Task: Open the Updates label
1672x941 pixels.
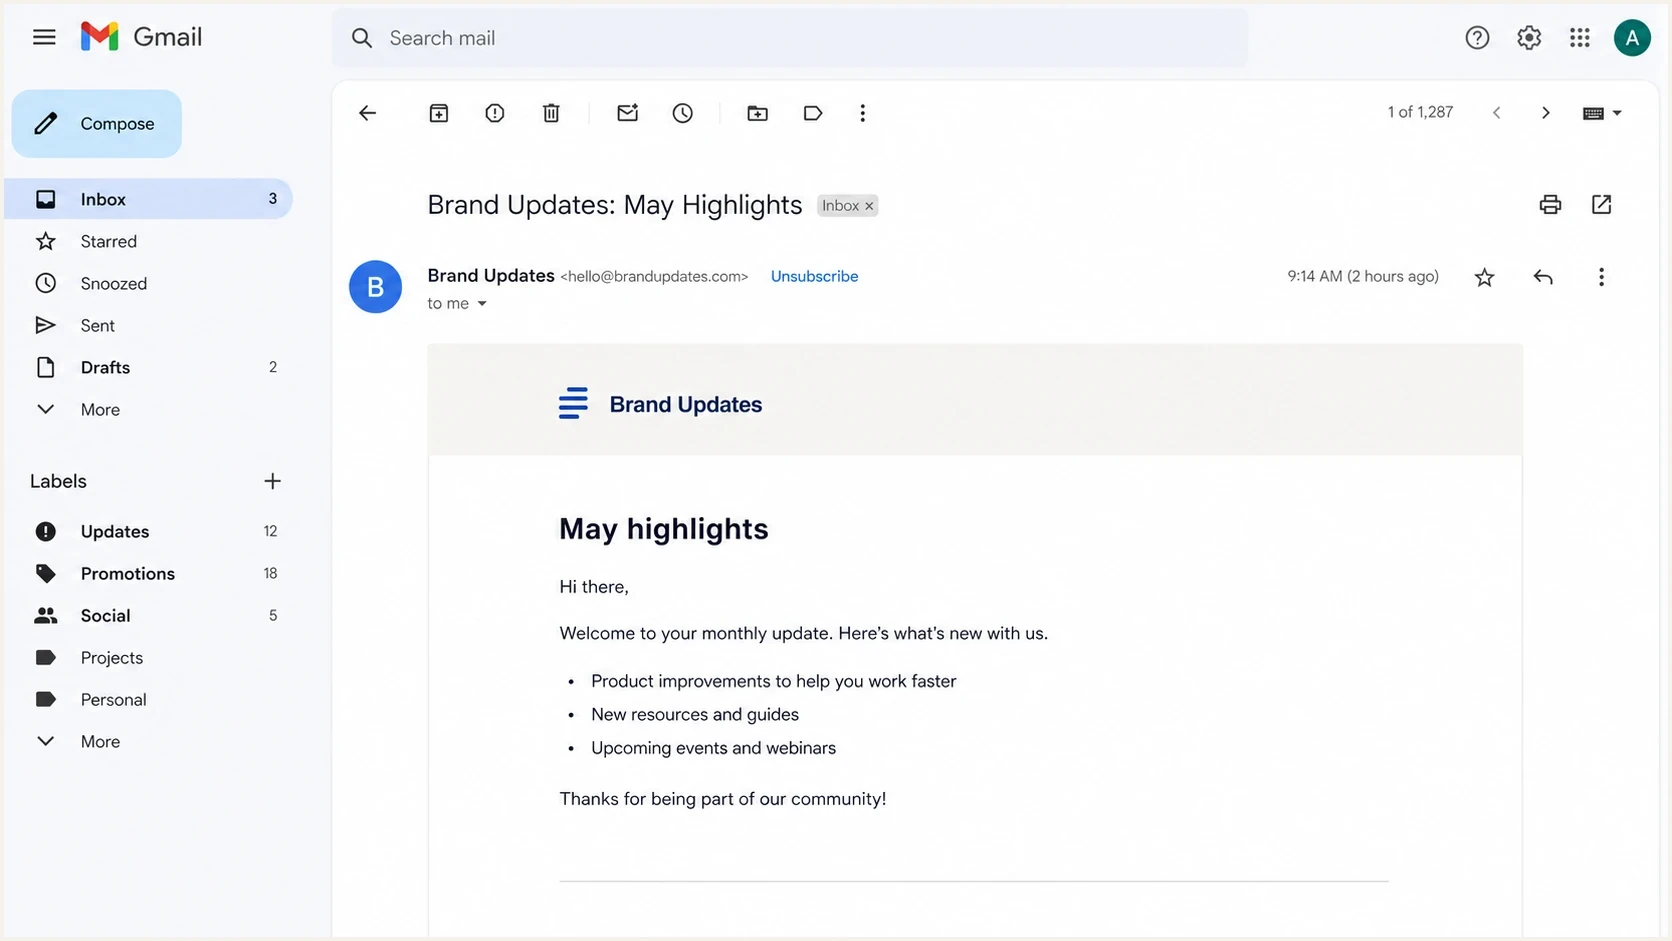Action: coord(149,531)
